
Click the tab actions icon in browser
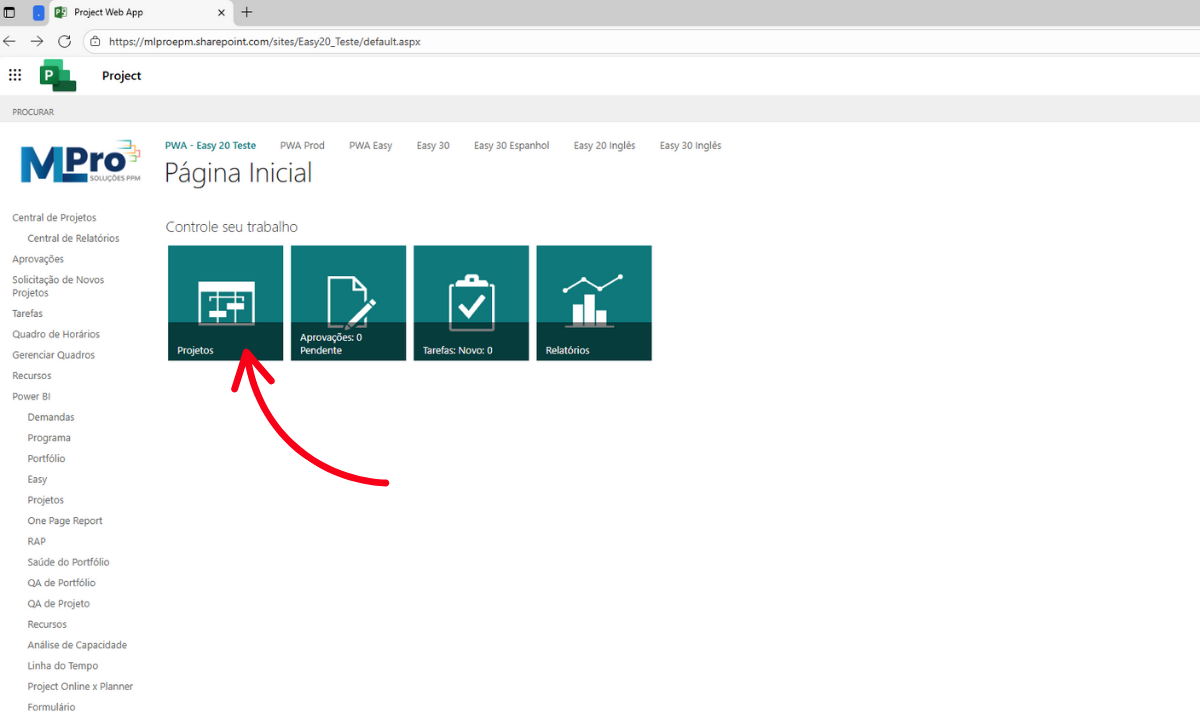[x=10, y=13]
